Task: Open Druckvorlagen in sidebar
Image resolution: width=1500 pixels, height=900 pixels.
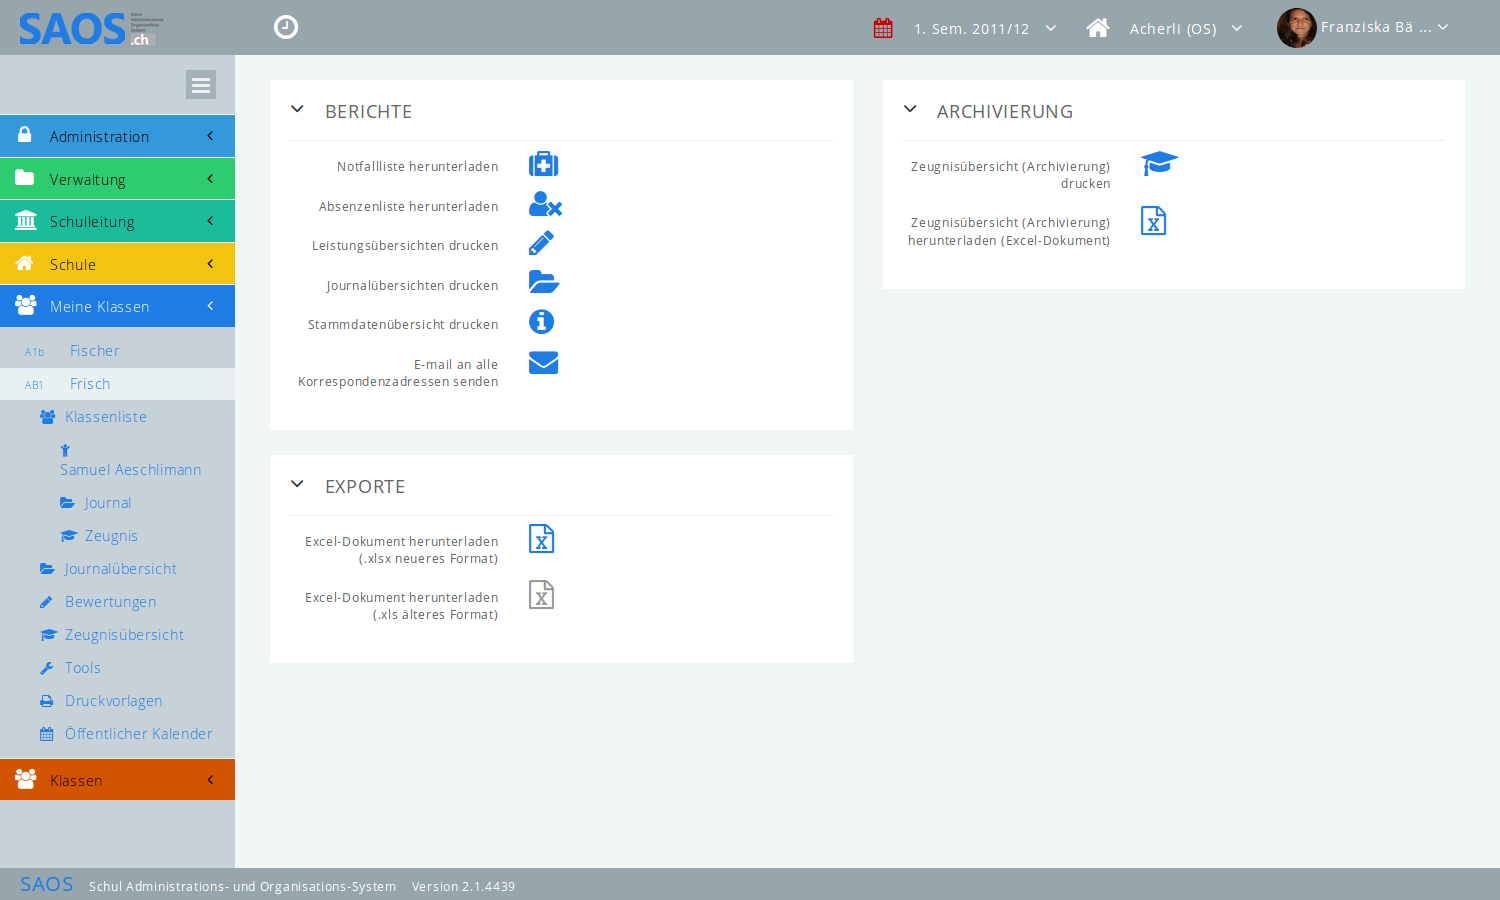Action: point(113,701)
